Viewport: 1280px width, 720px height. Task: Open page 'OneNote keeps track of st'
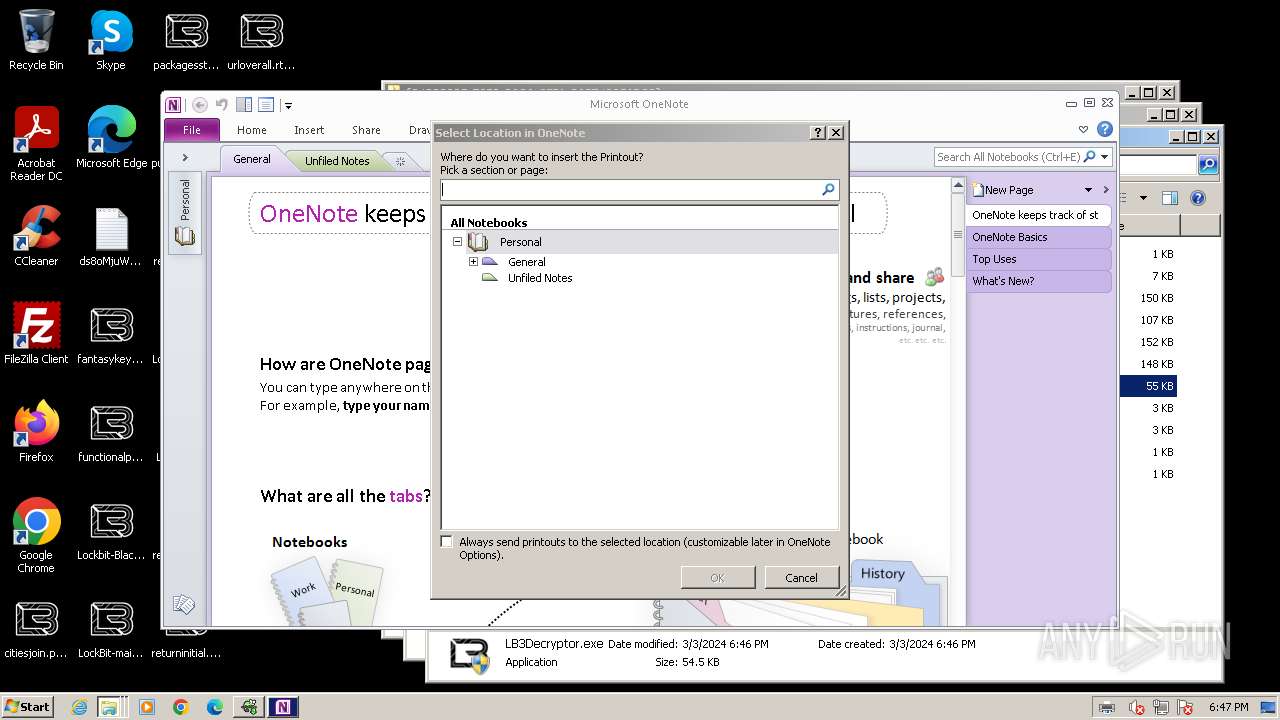click(x=1038, y=215)
